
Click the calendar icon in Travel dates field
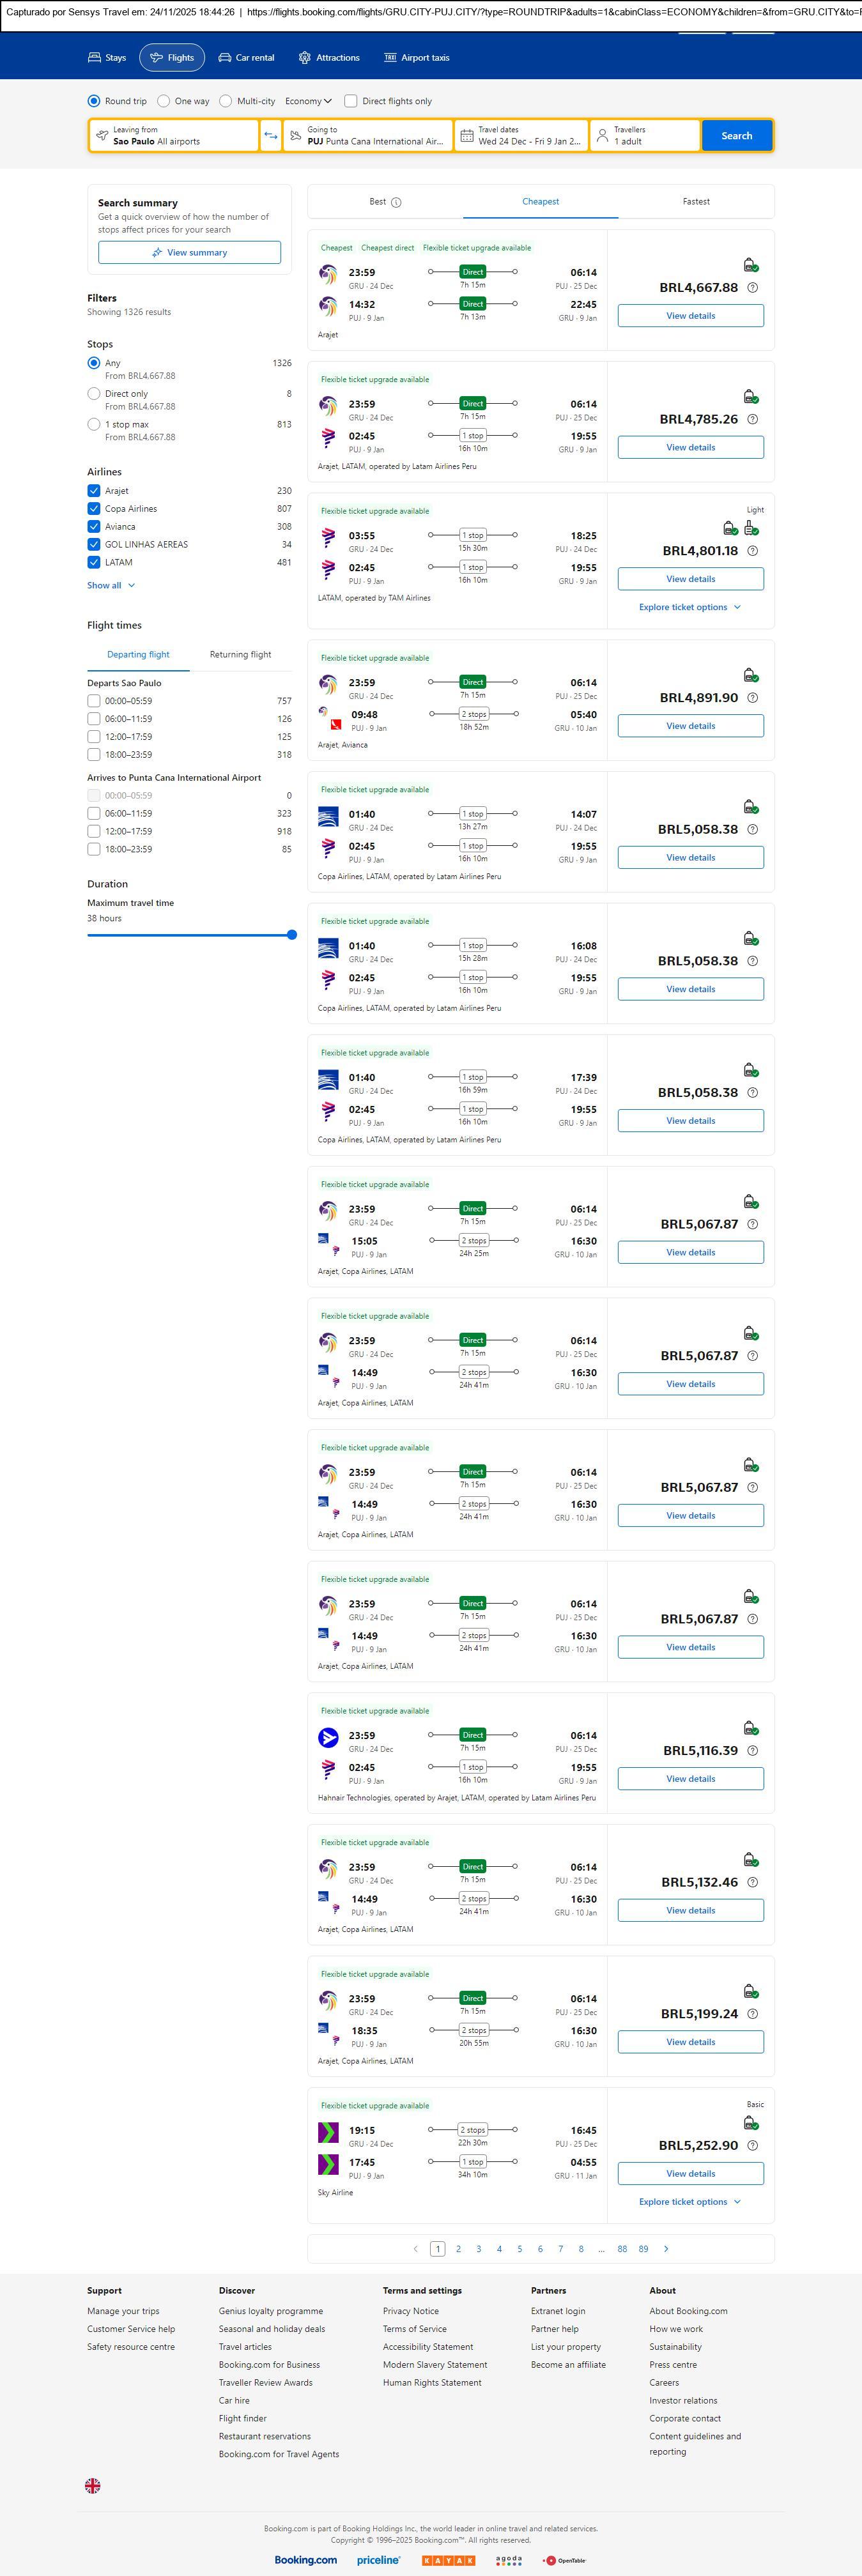click(x=467, y=136)
